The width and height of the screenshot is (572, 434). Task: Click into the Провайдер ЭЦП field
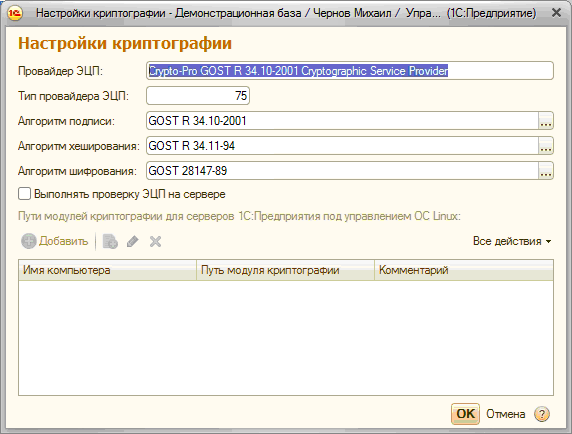coord(350,71)
